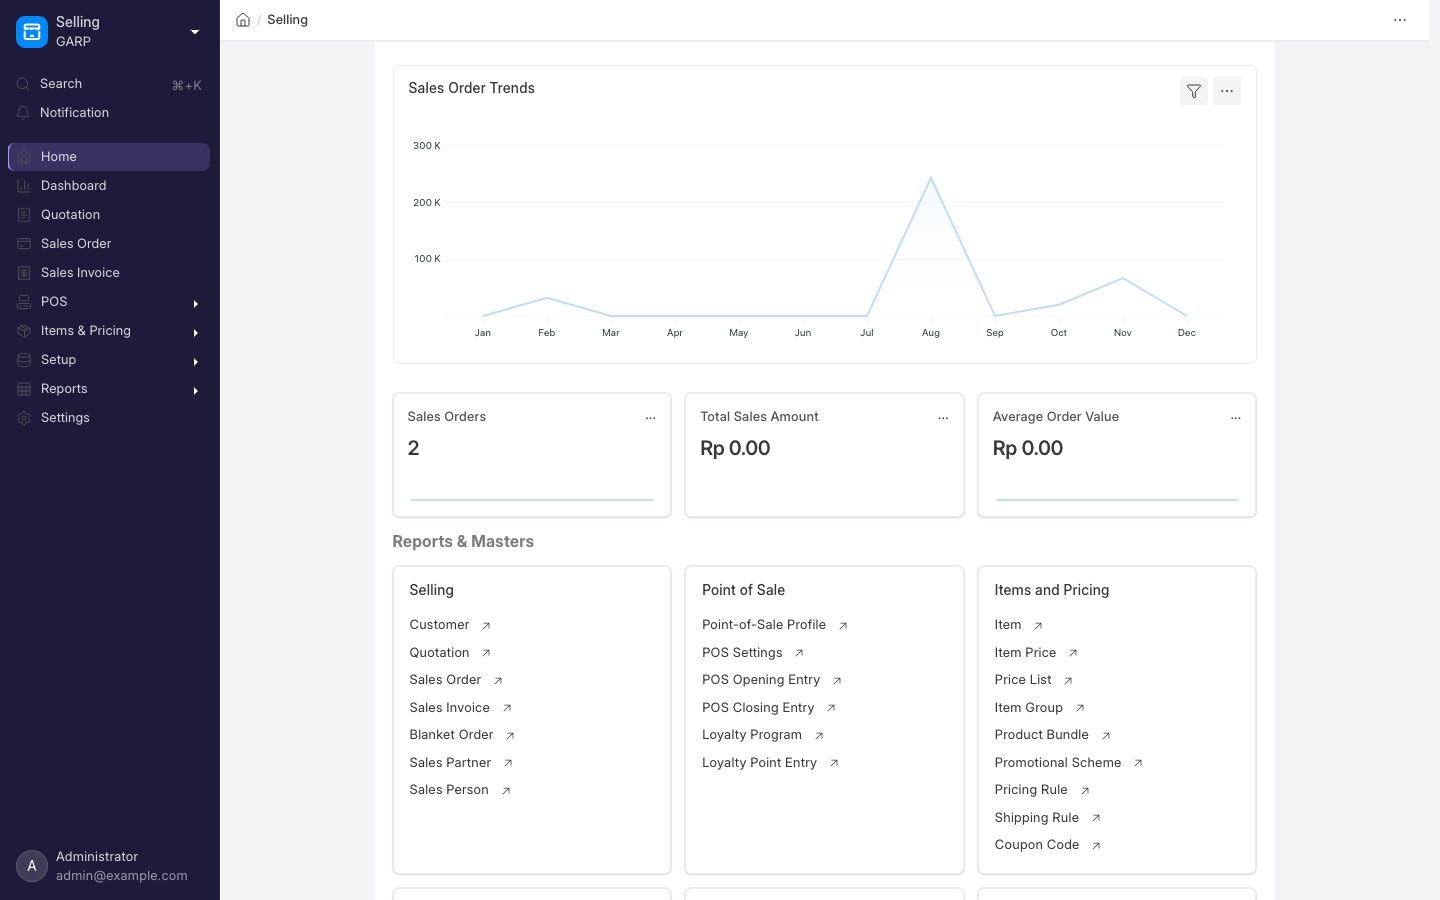Click the Sales Order Trends chart title
This screenshot has width=1440, height=900.
coord(471,88)
